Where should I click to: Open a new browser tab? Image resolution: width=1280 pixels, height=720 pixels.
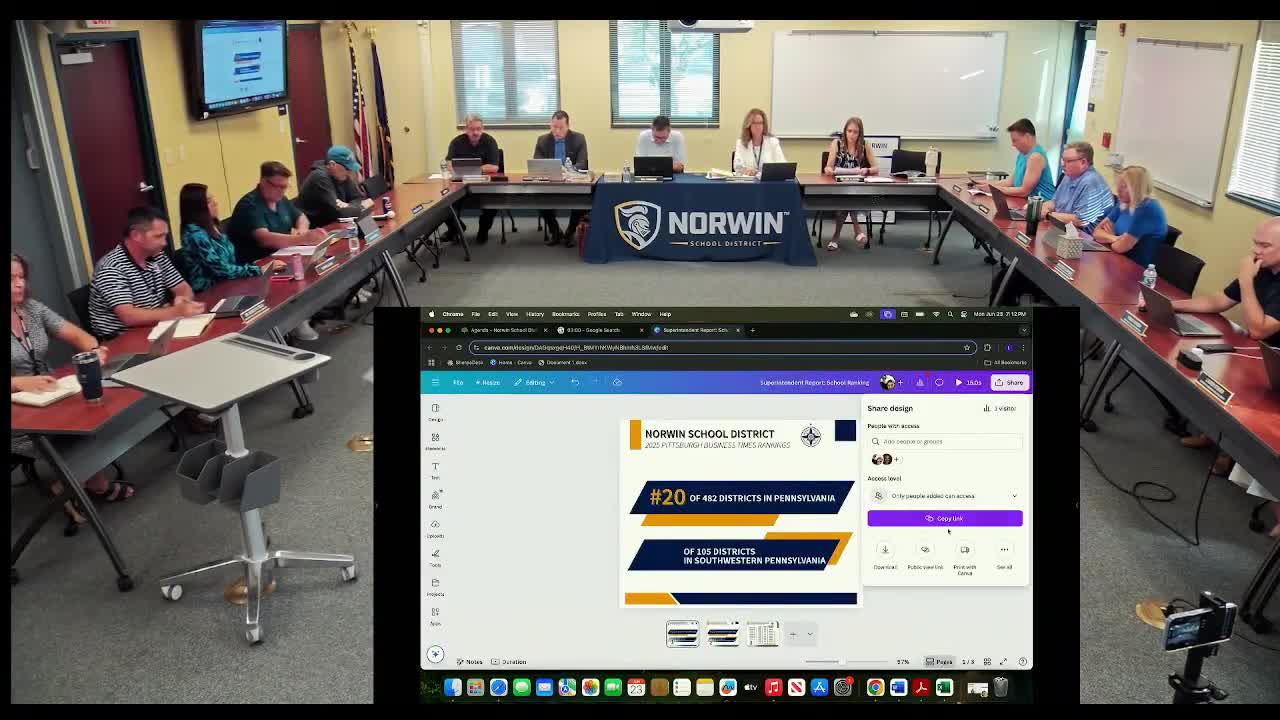click(x=752, y=330)
